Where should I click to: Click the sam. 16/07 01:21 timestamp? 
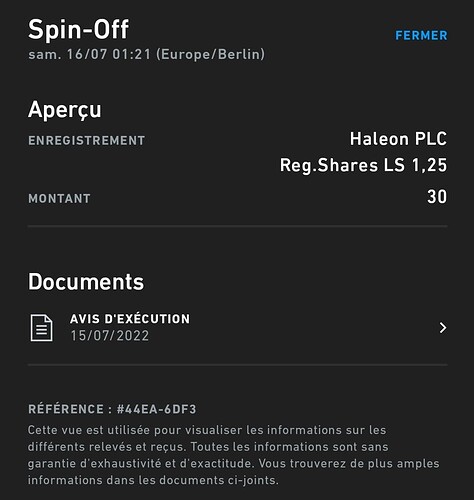coord(90,54)
